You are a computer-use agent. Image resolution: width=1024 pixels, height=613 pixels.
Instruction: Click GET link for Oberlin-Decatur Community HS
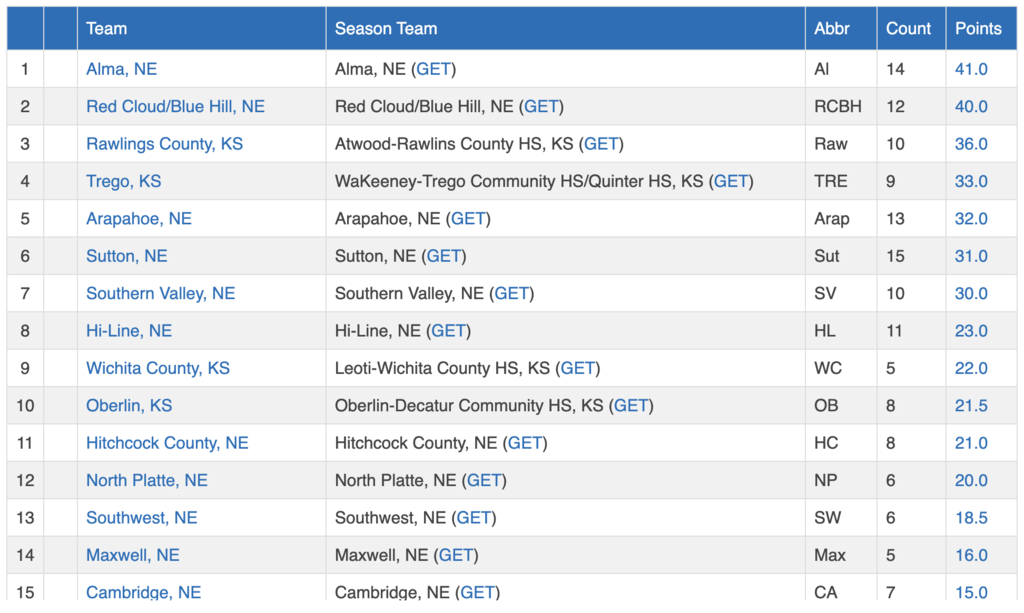click(x=631, y=405)
